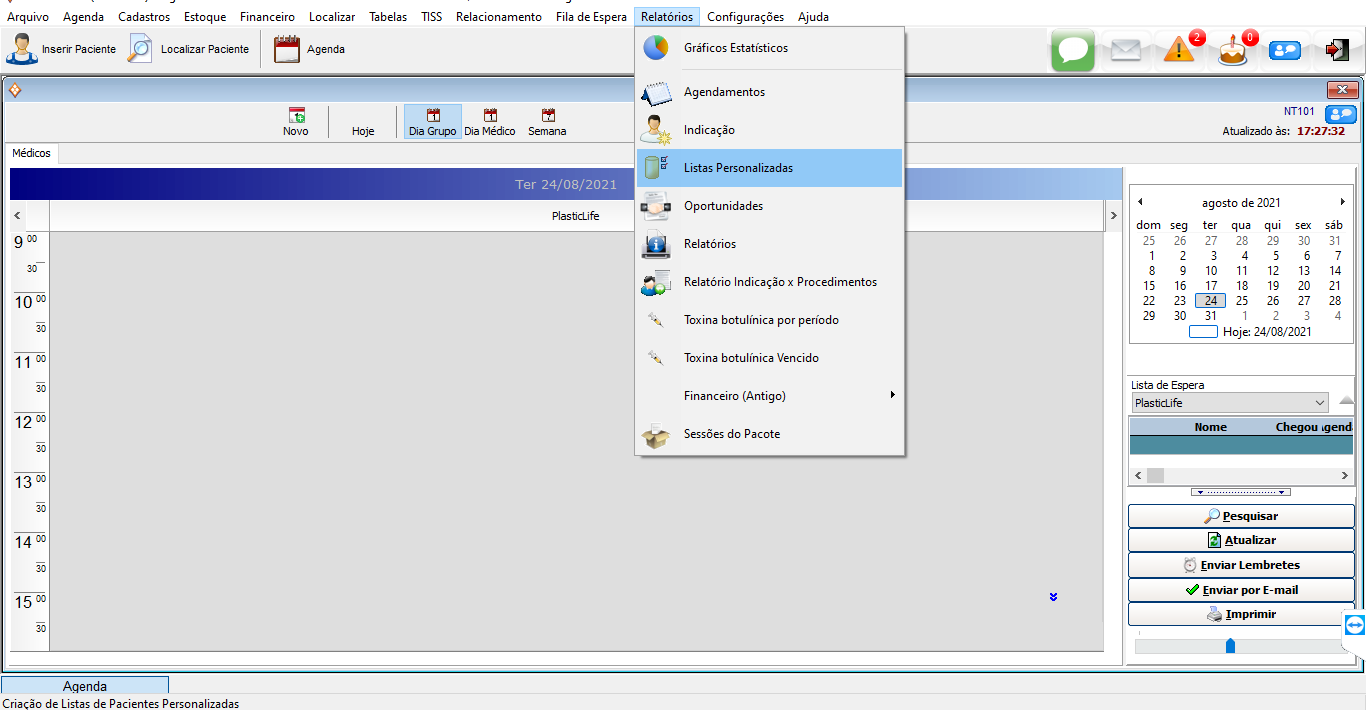Screen dimensions: 1366x710
Task: Go to next month in calendar
Action: coord(1343,202)
